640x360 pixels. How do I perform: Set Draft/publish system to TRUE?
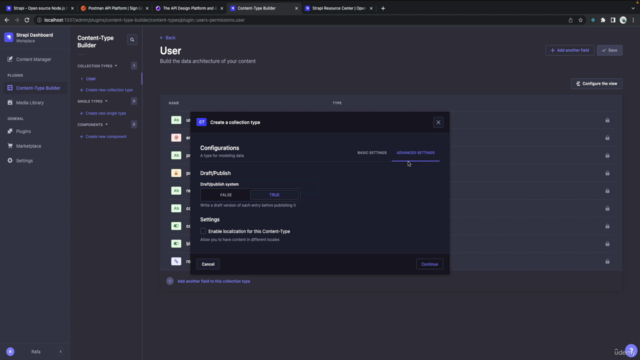tap(274, 195)
